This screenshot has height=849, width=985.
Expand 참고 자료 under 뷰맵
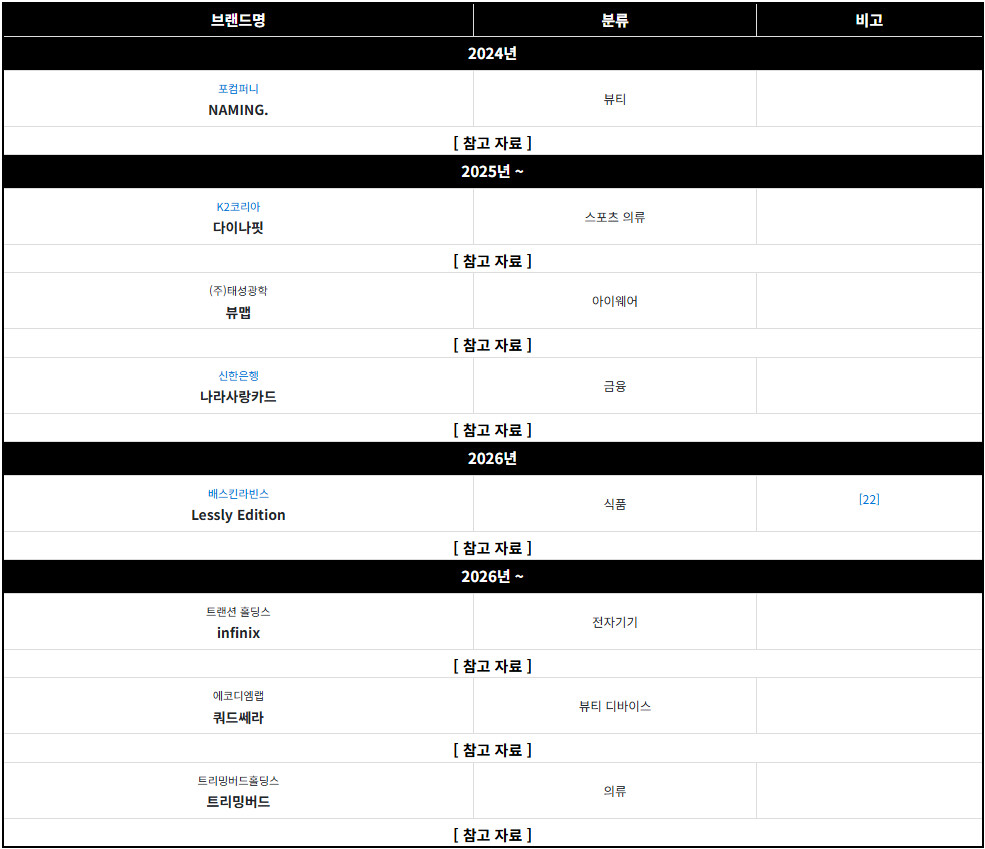(492, 345)
